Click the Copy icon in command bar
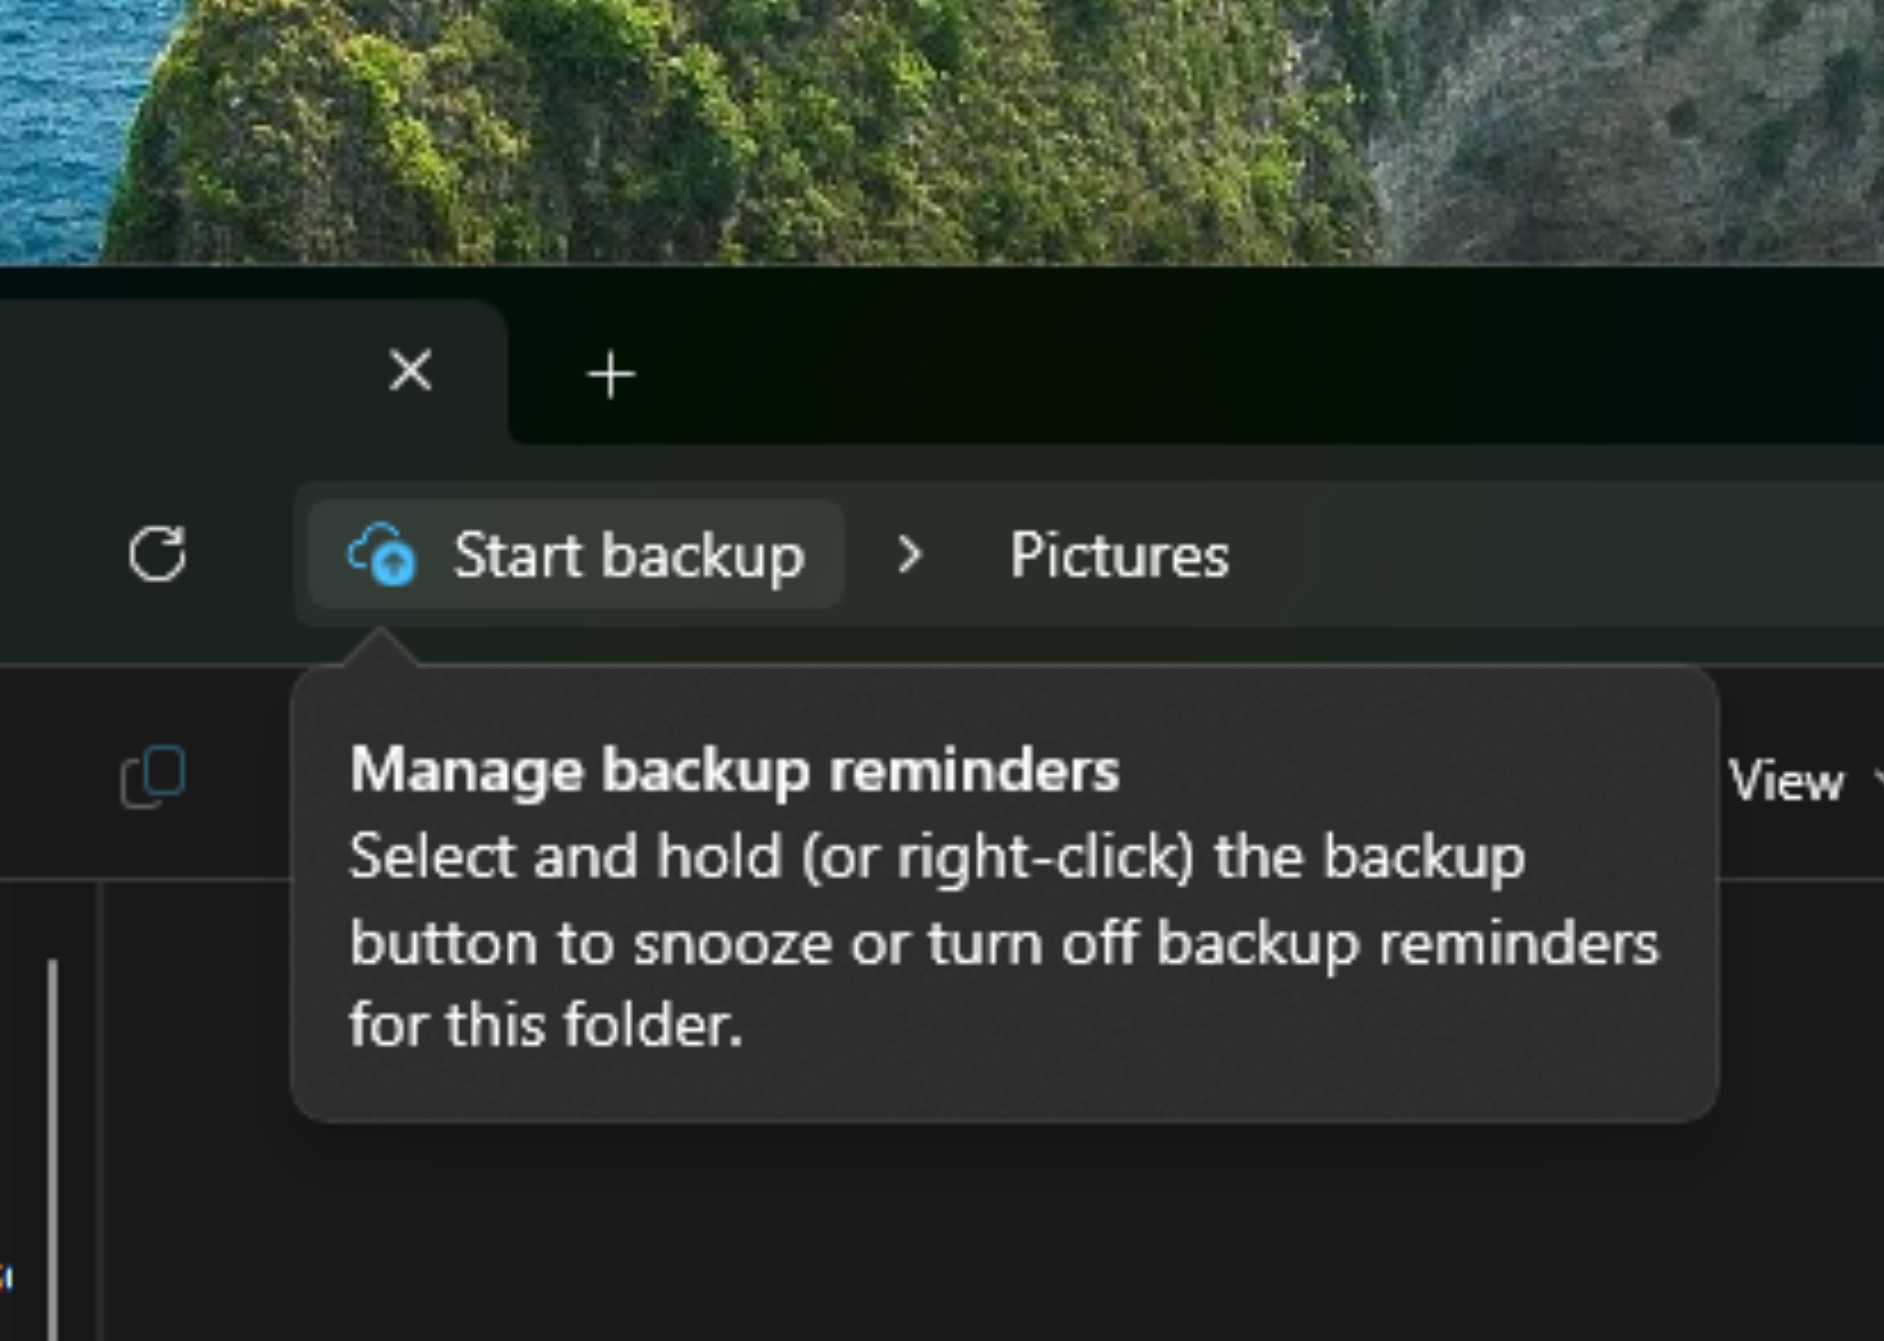Viewport: 1884px width, 1341px height. (x=153, y=776)
